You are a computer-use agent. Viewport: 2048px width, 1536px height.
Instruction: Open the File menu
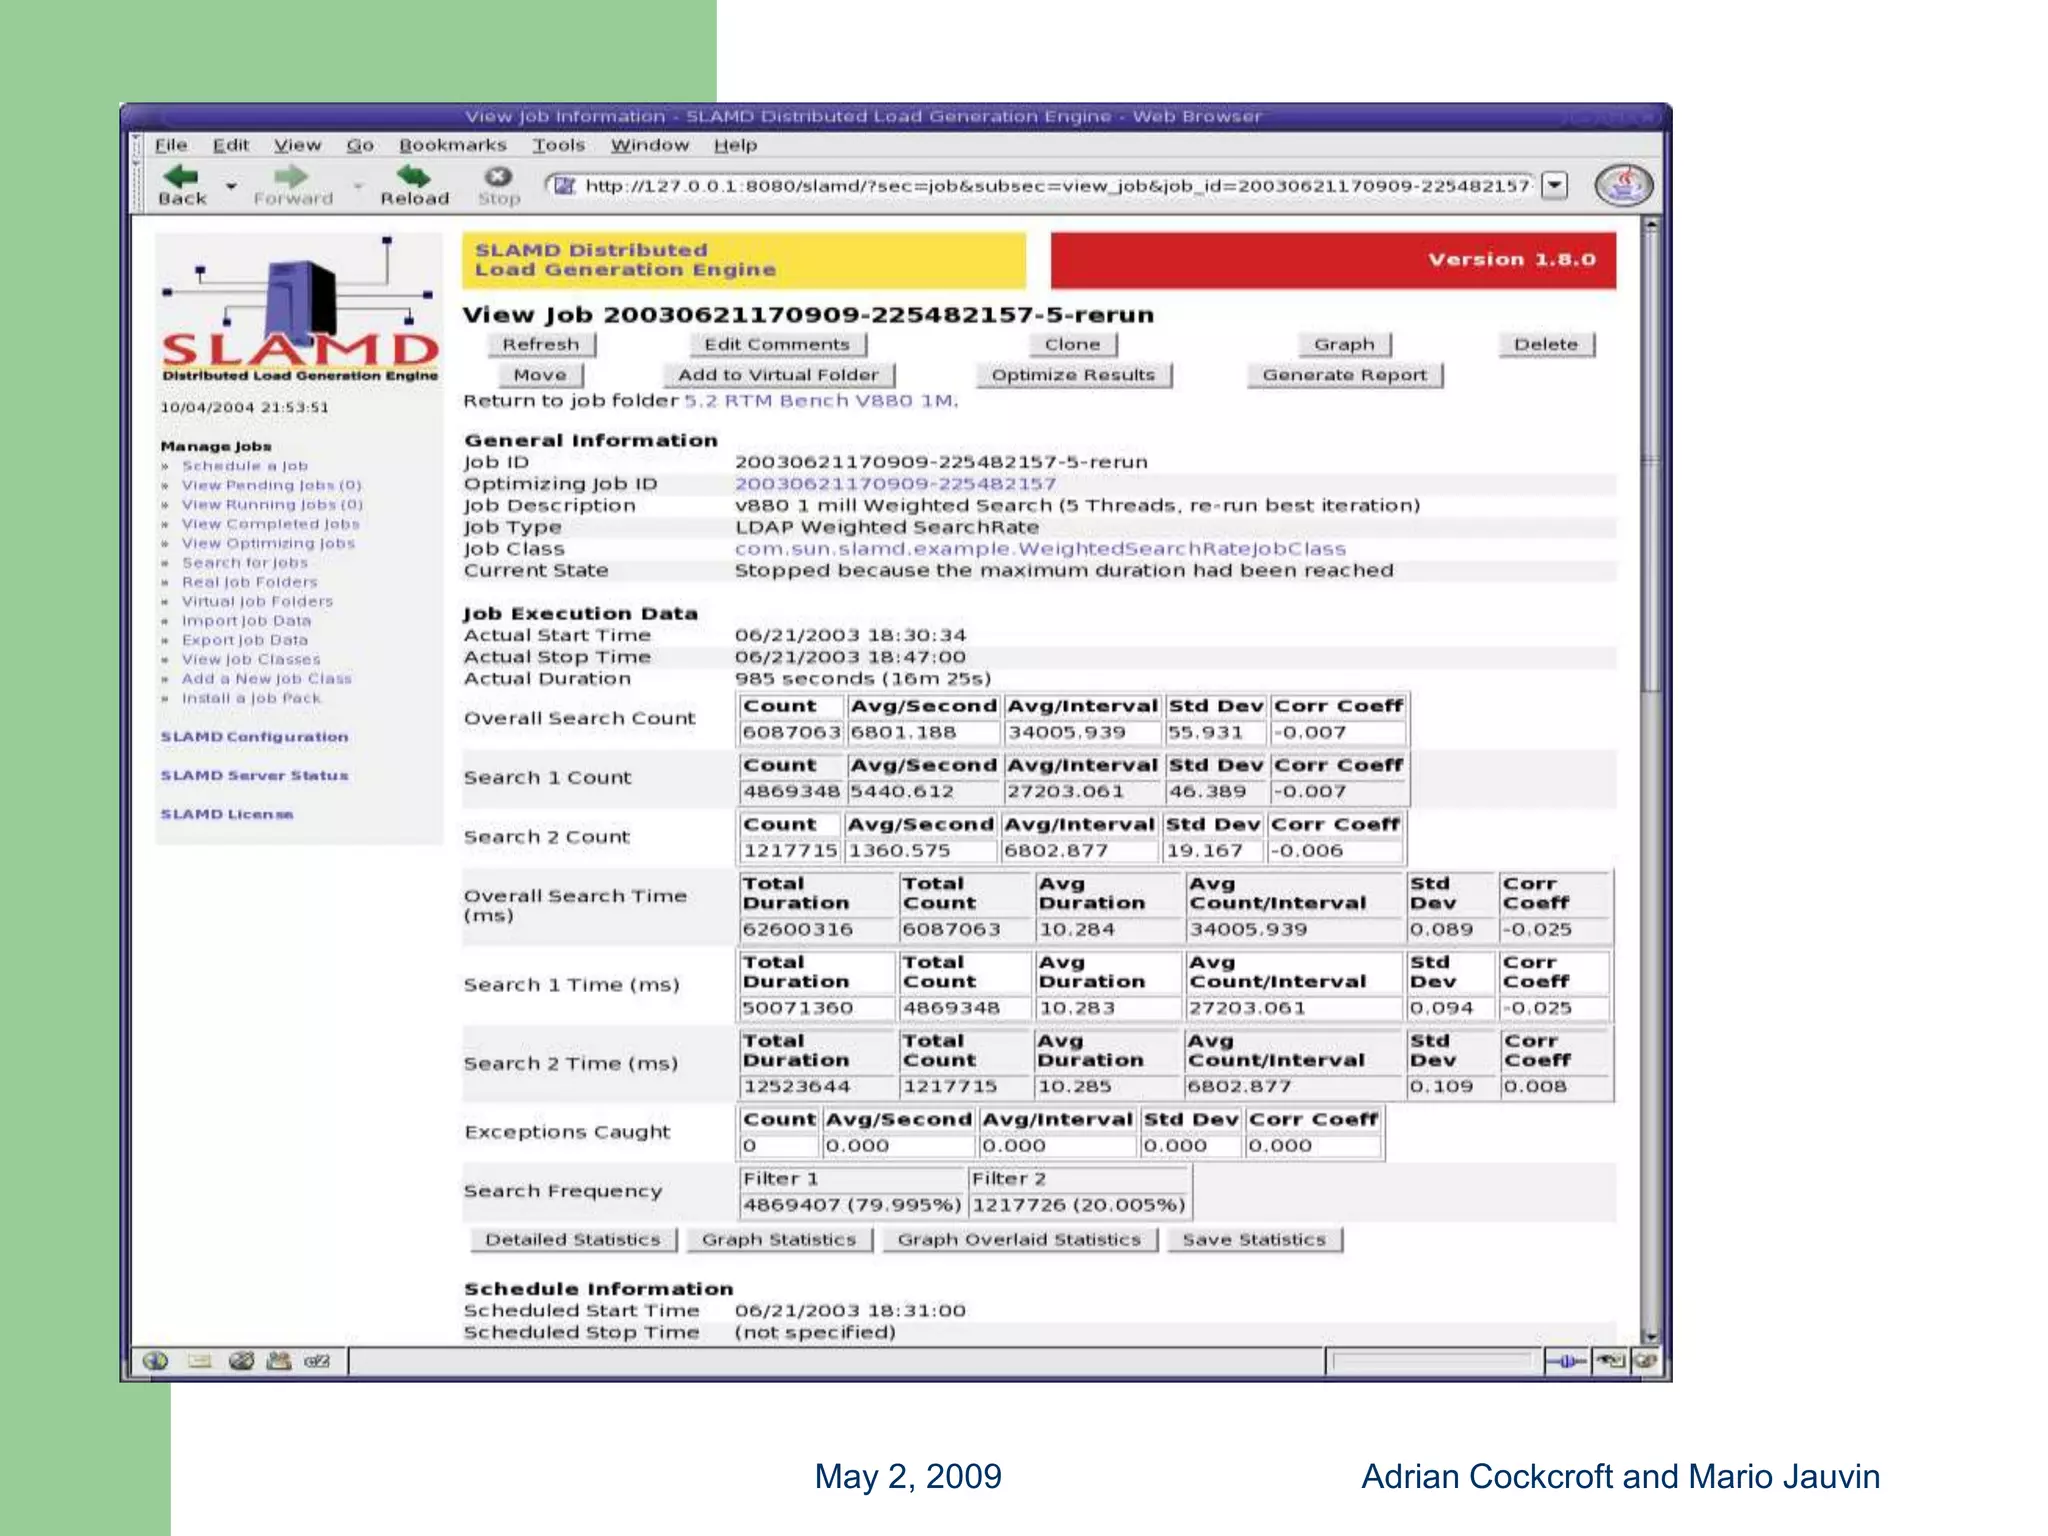[x=171, y=145]
